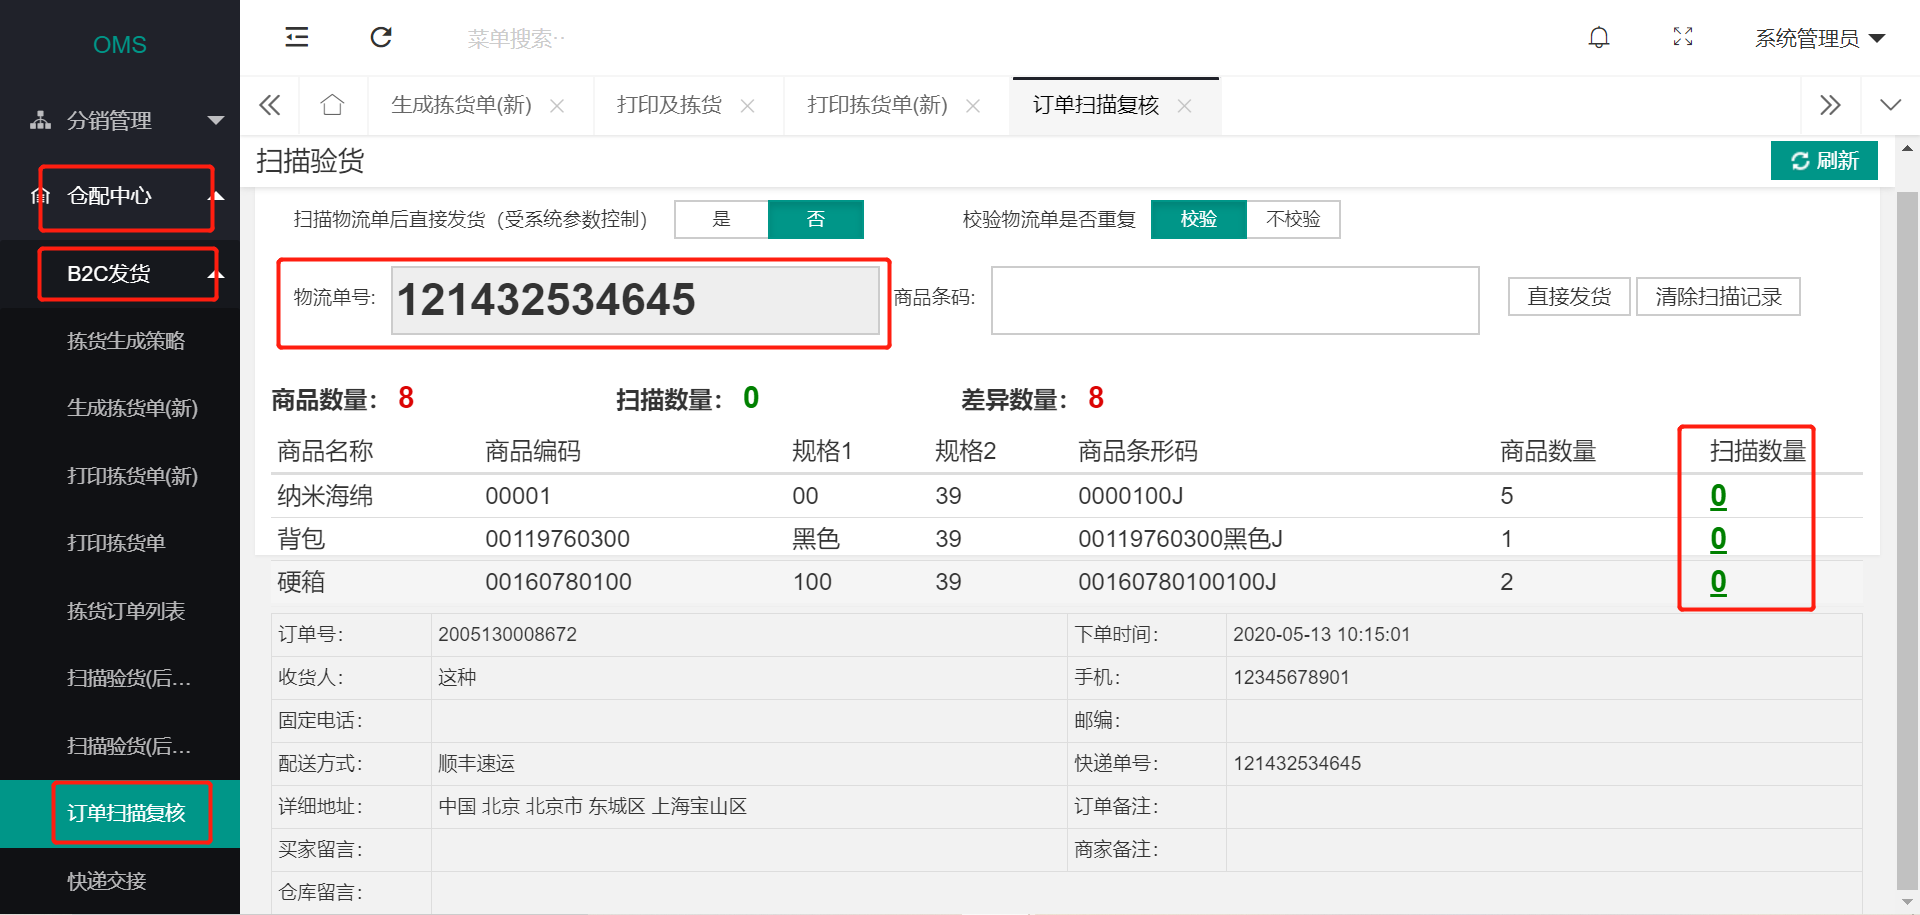Screen dimensions: 1920x915
Task: Click the page scrollbar up arrow
Action: pos(1907,148)
